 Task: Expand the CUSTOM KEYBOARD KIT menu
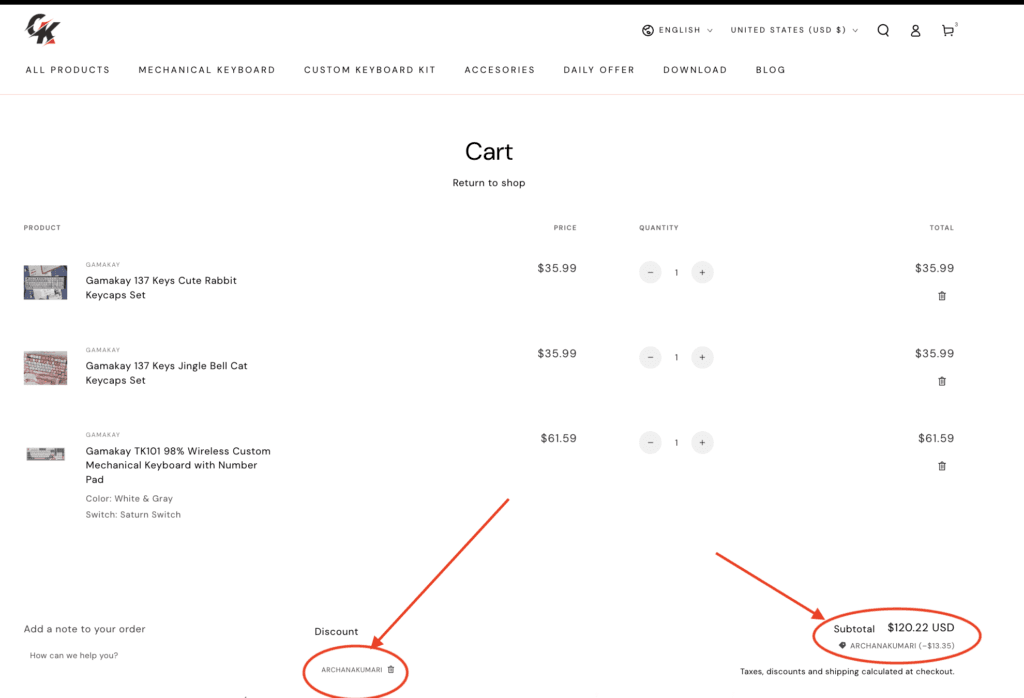point(370,70)
